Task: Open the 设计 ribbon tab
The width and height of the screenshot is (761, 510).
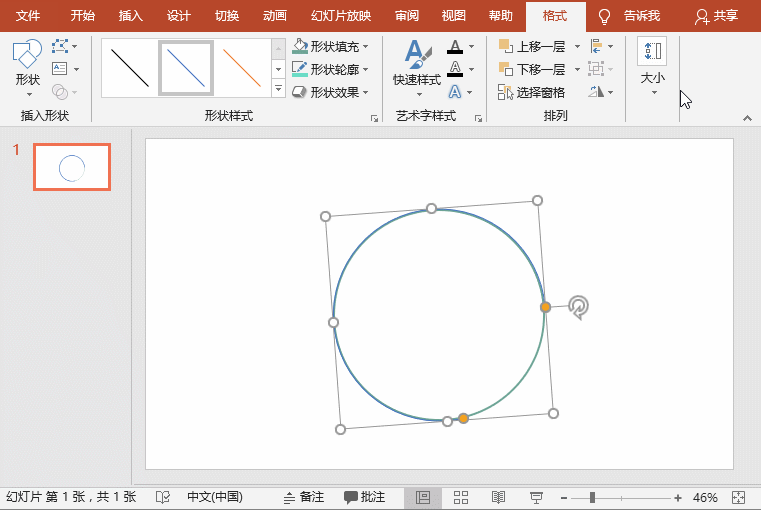Action: tap(178, 16)
